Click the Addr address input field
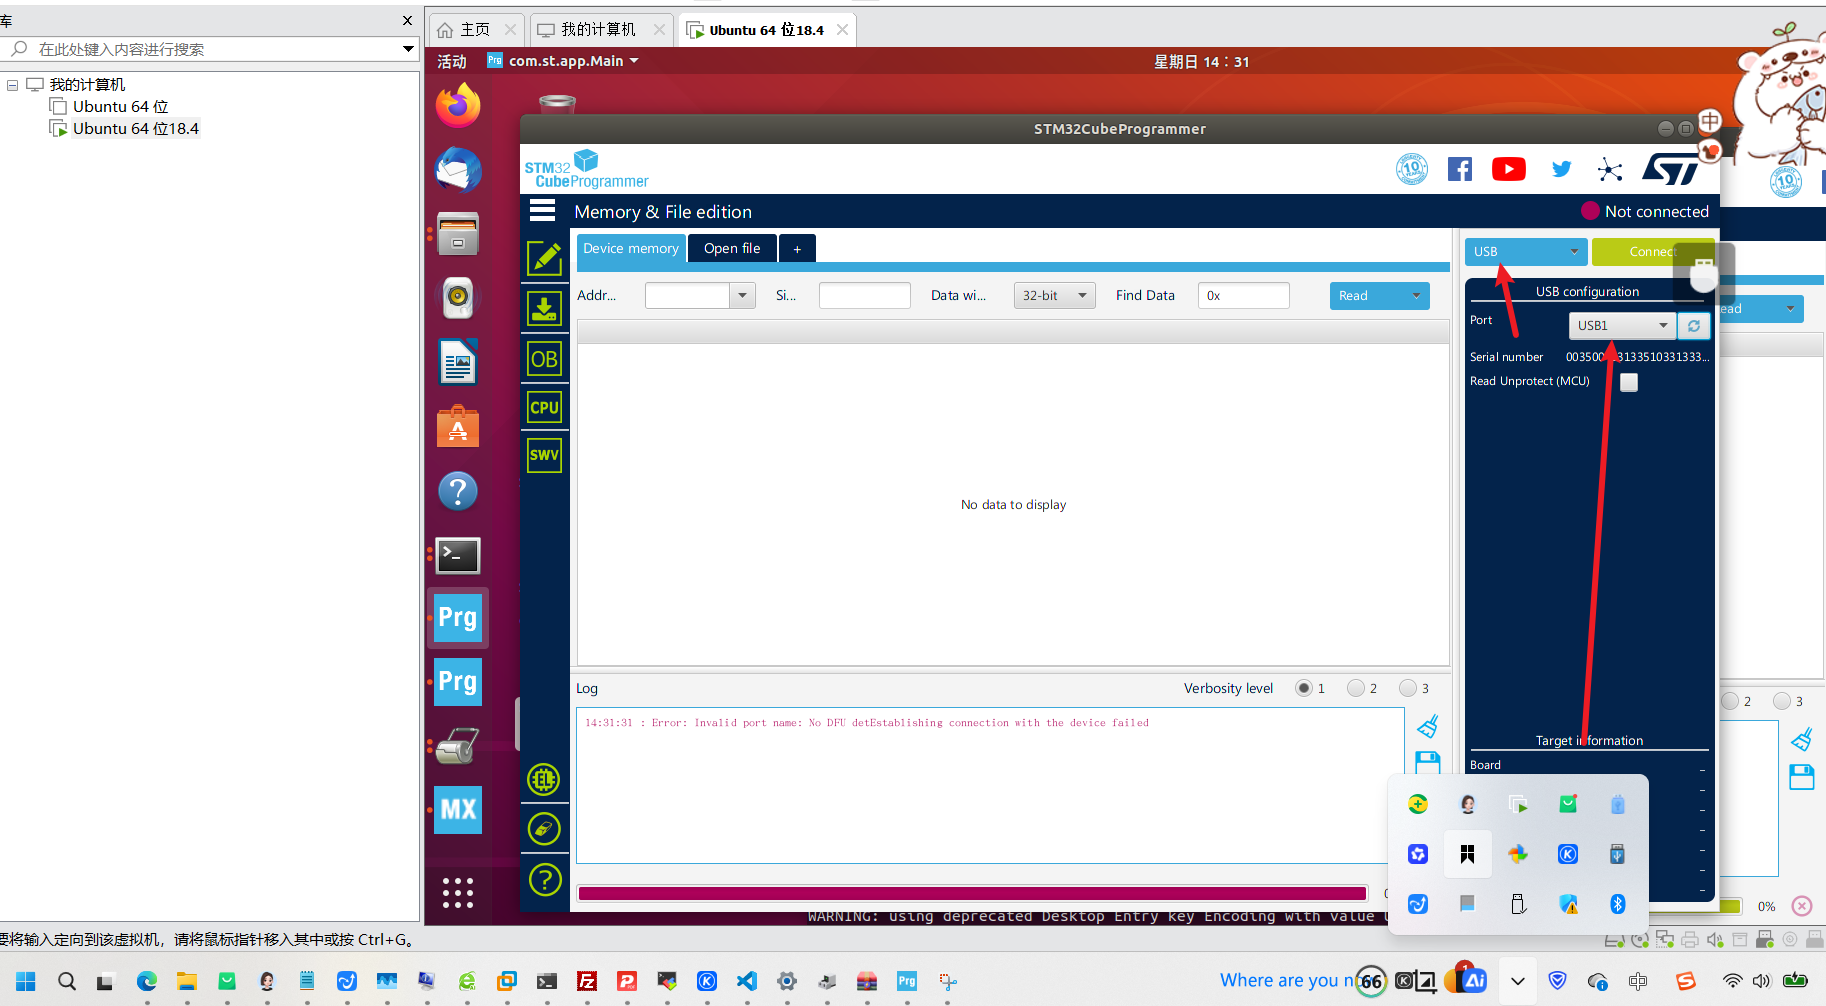The height and width of the screenshot is (1006, 1826). click(687, 295)
